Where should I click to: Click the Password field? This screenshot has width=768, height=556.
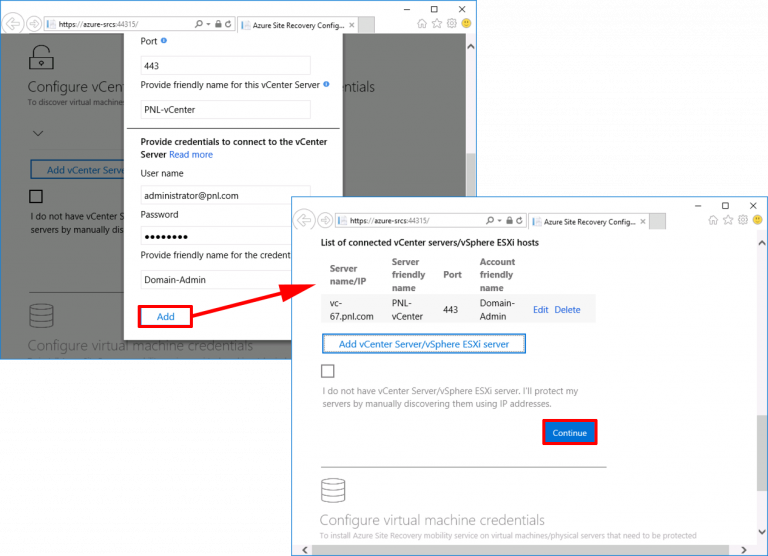216,236
